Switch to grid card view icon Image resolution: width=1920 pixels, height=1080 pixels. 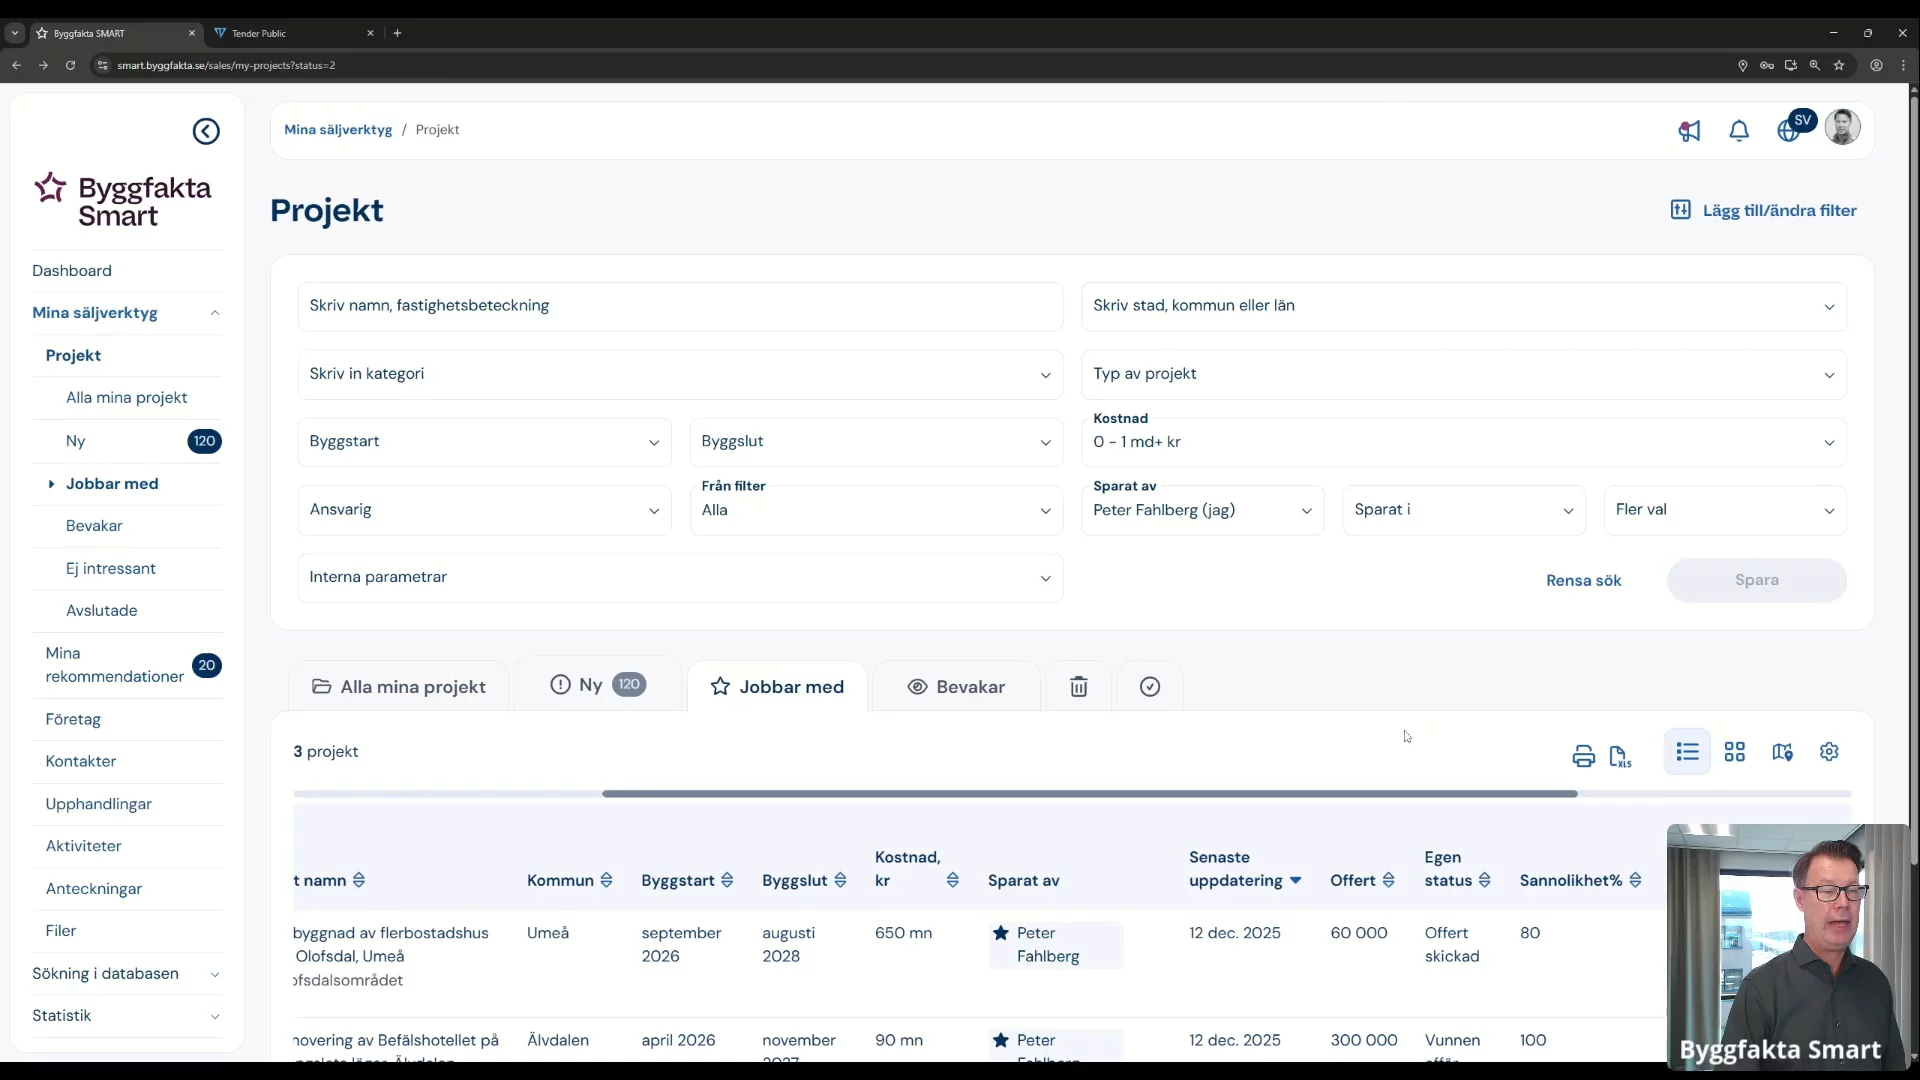pos(1735,752)
